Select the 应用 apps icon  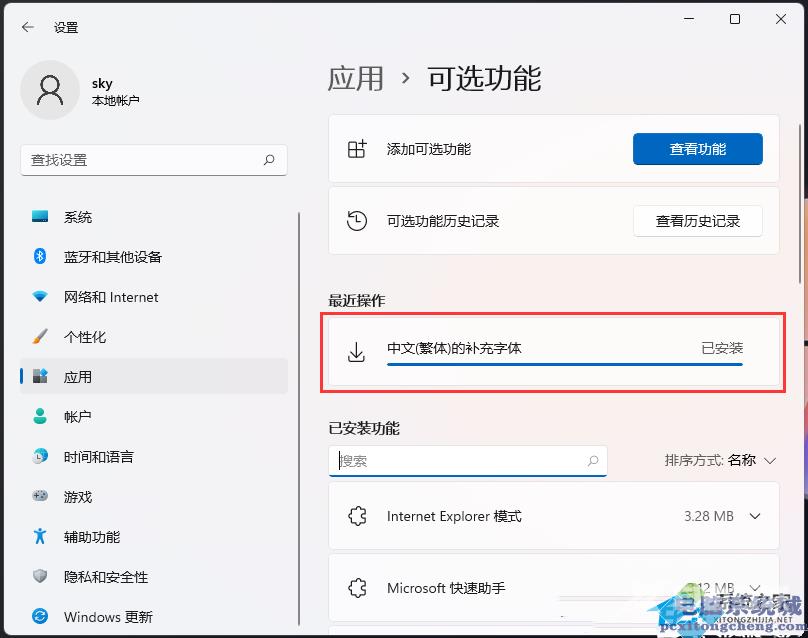click(40, 376)
